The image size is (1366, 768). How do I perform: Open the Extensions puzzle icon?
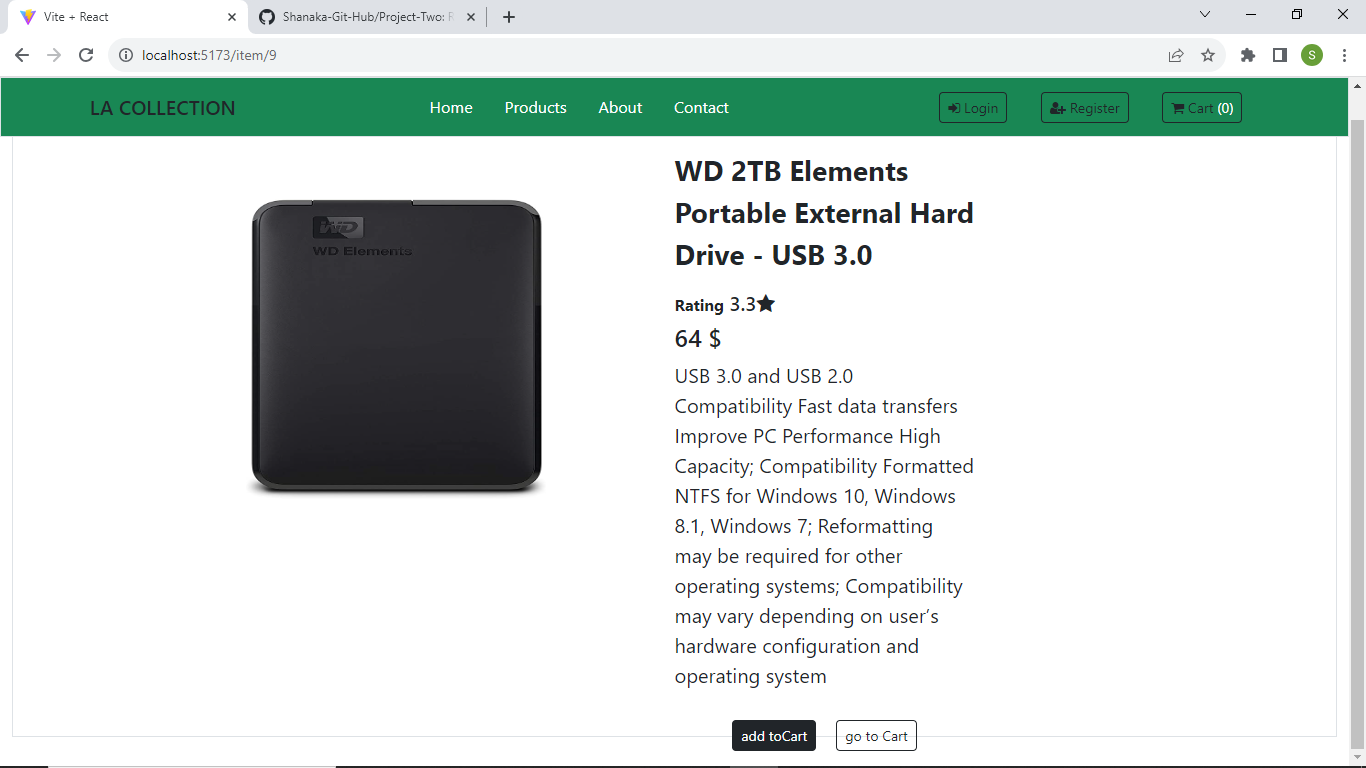1248,55
